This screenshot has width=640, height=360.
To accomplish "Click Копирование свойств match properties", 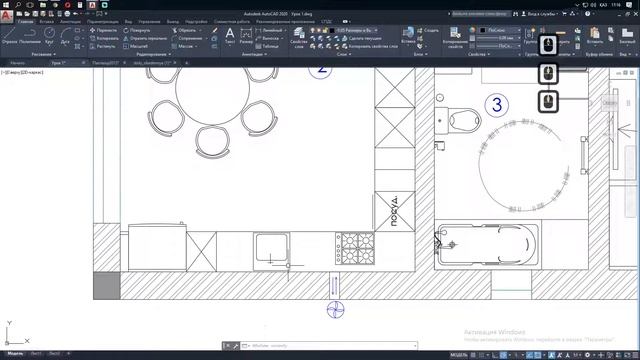I will point(455,38).
